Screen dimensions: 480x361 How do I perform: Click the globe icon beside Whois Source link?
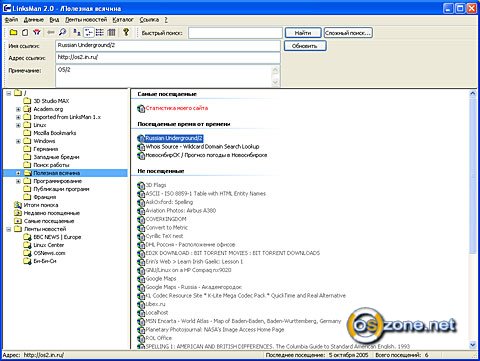click(141, 147)
